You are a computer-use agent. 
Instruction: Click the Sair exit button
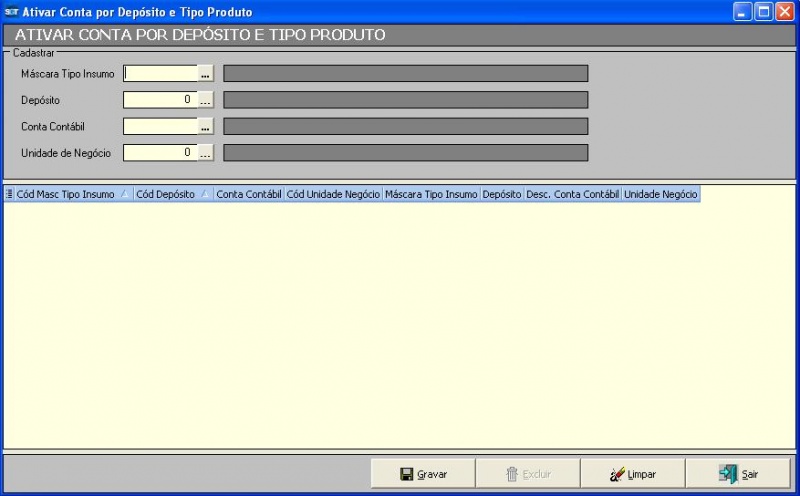[x=740, y=474]
